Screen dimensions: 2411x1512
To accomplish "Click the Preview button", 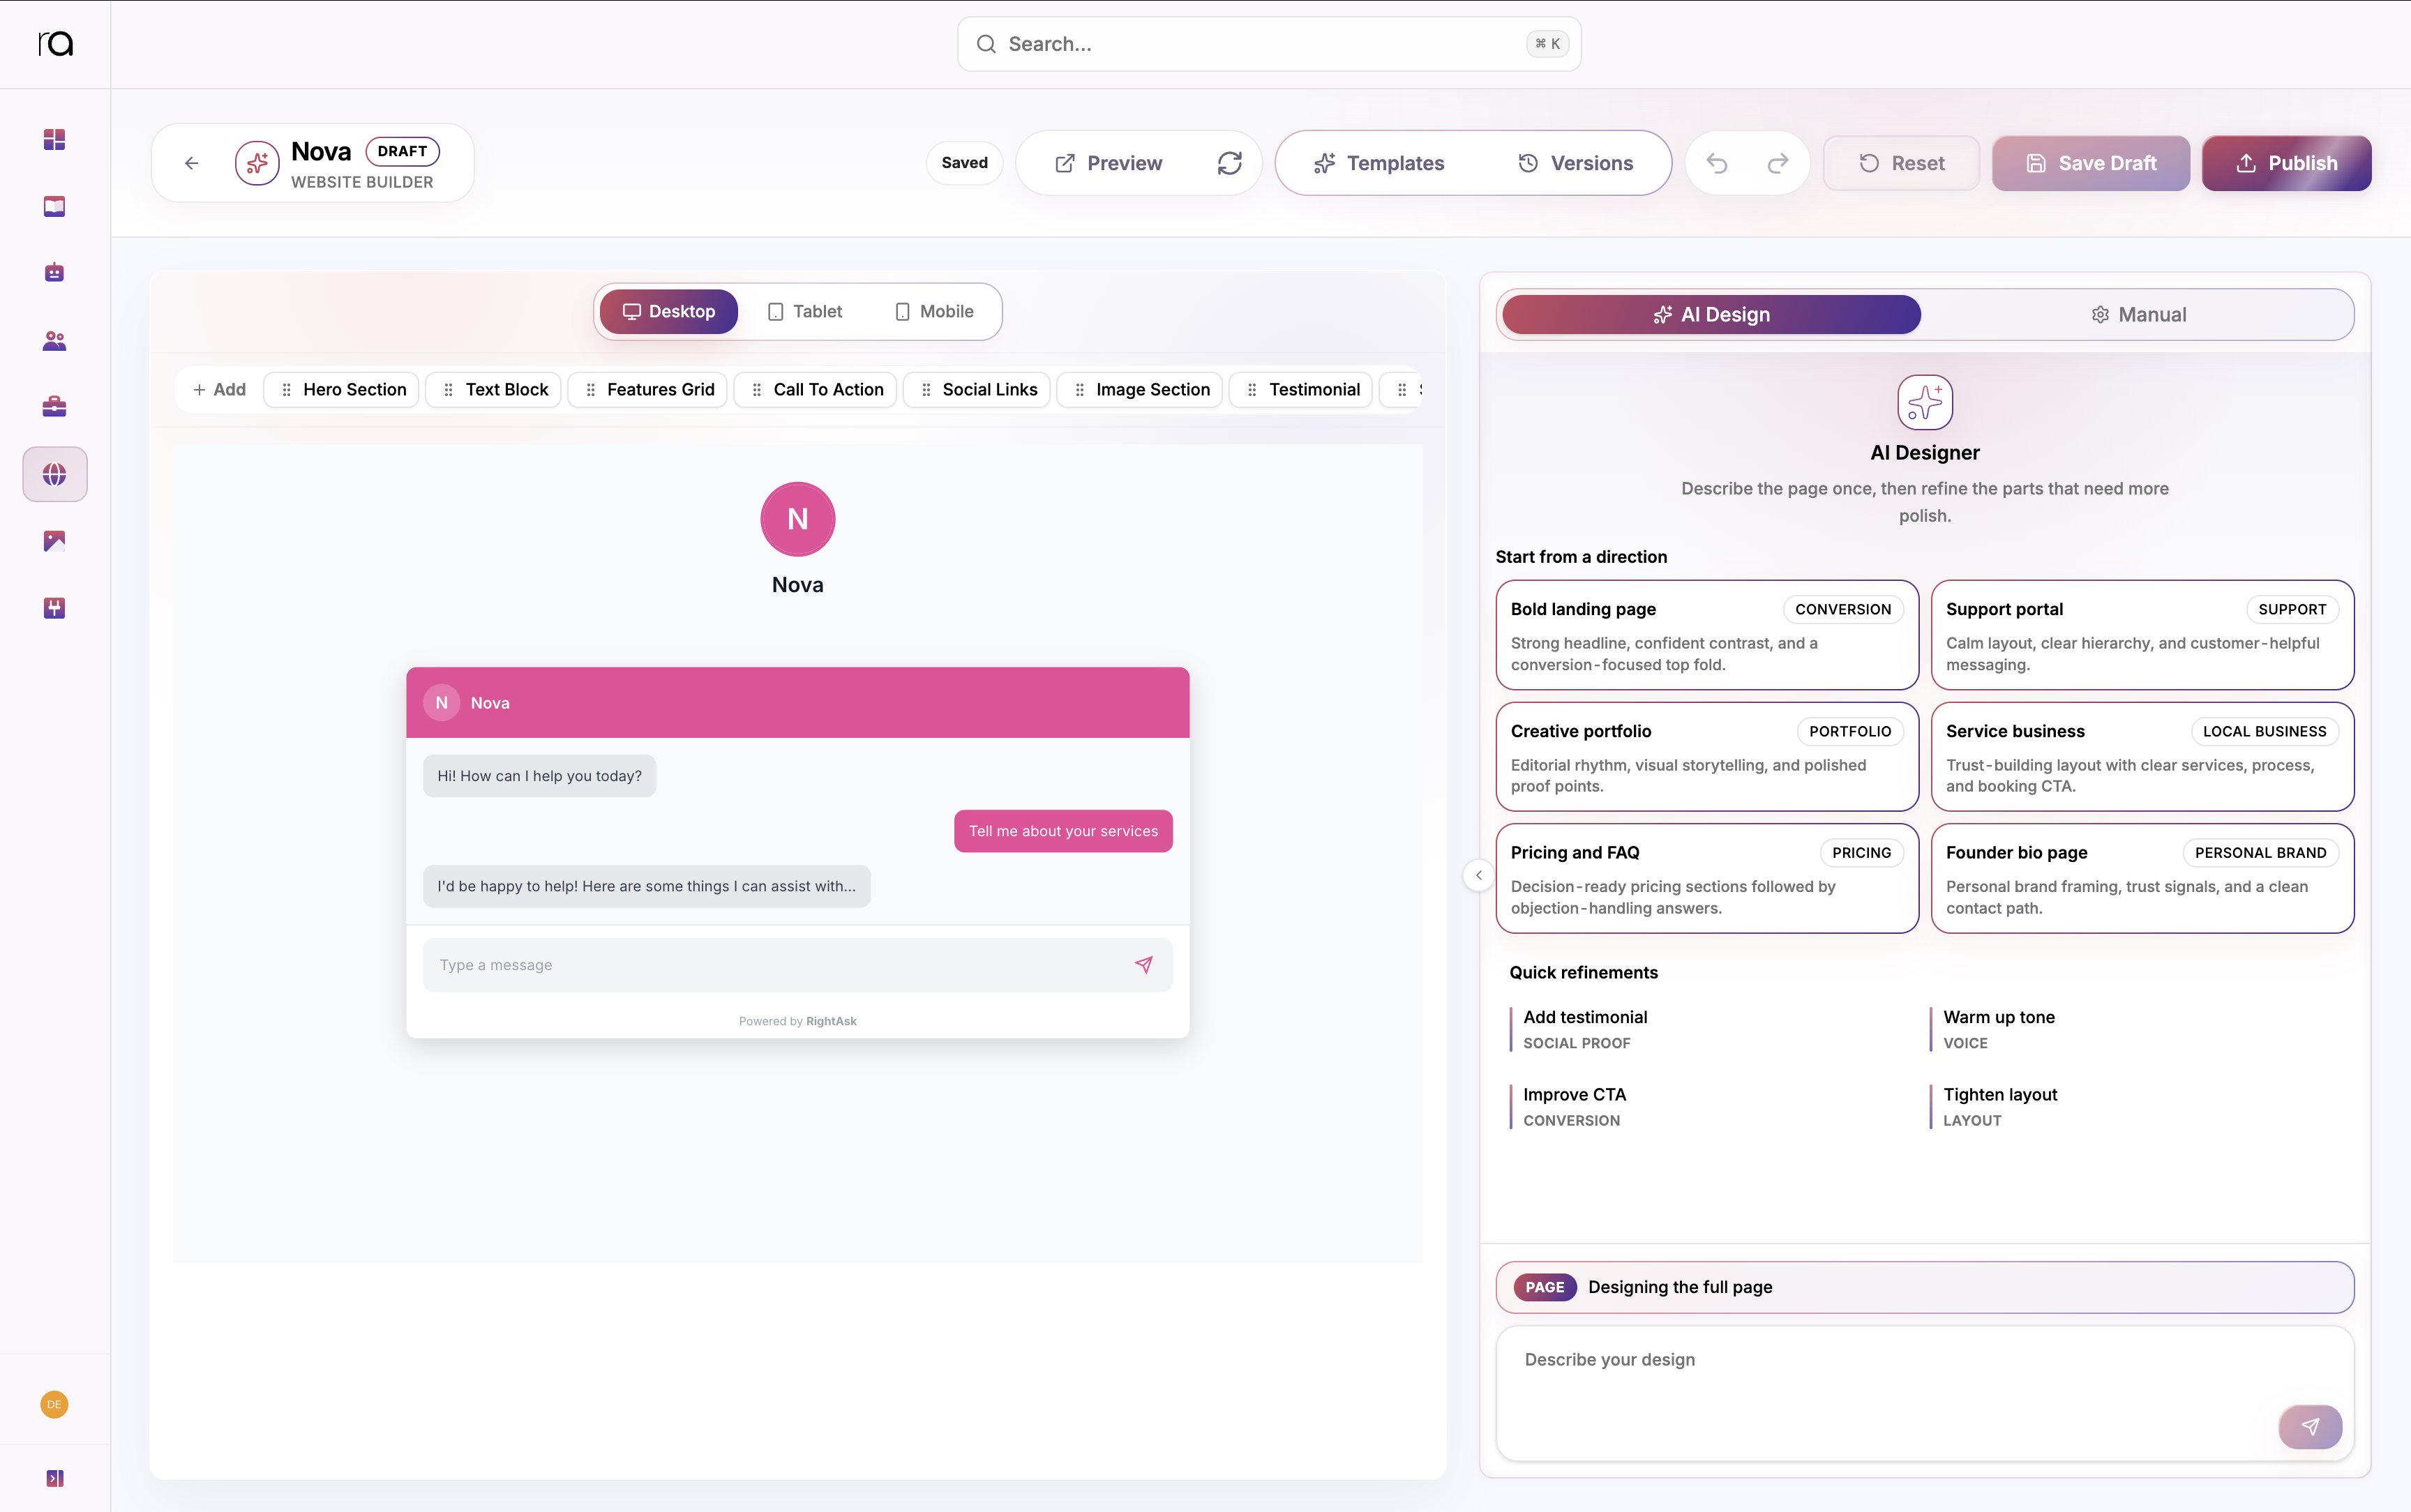I will (1109, 163).
